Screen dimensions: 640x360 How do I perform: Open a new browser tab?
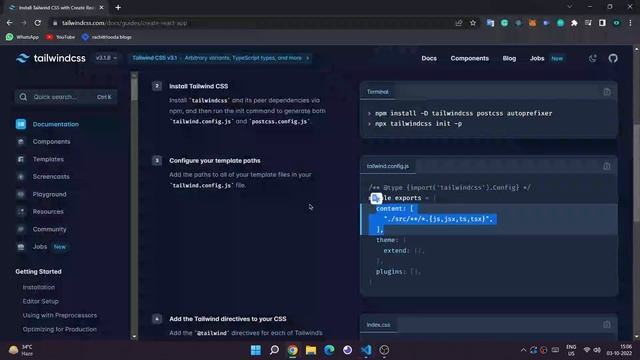[x=118, y=7]
